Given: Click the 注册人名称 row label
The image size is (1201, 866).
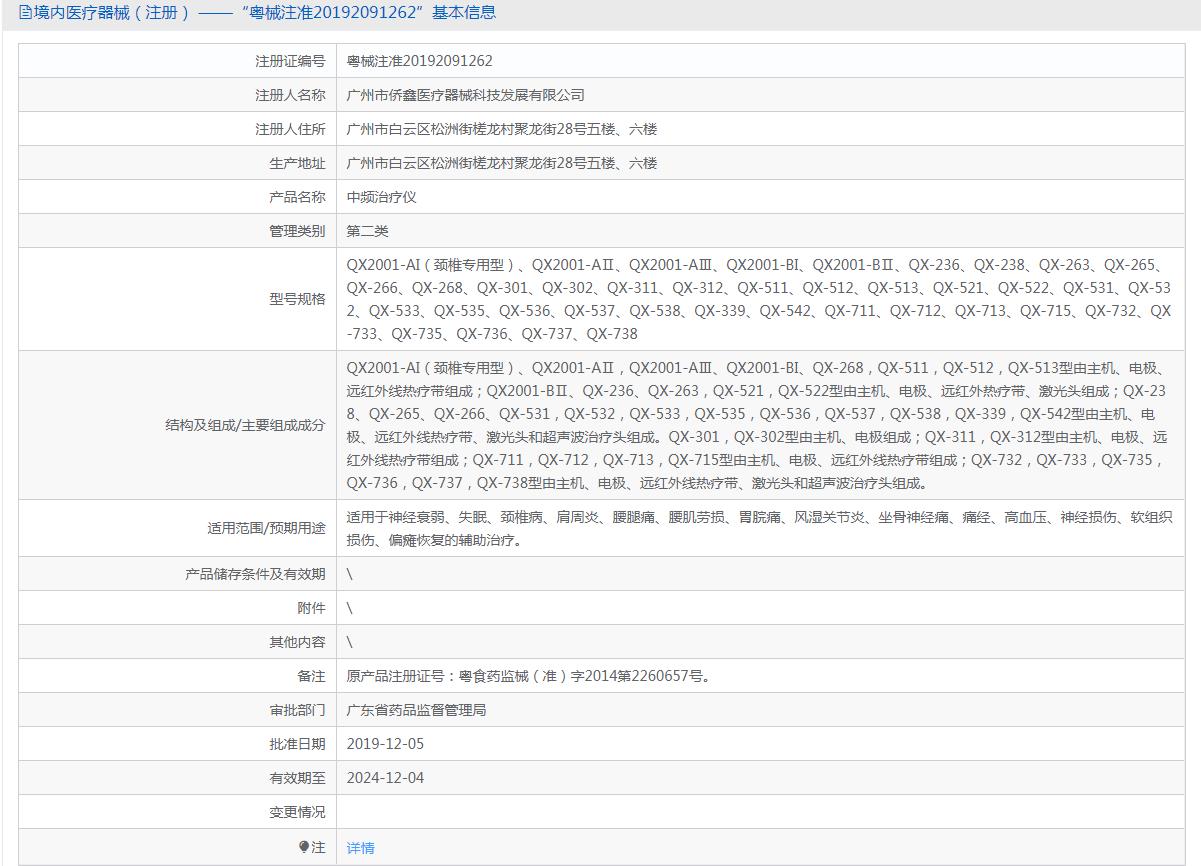Looking at the screenshot, I should pyautogui.click(x=290, y=95).
